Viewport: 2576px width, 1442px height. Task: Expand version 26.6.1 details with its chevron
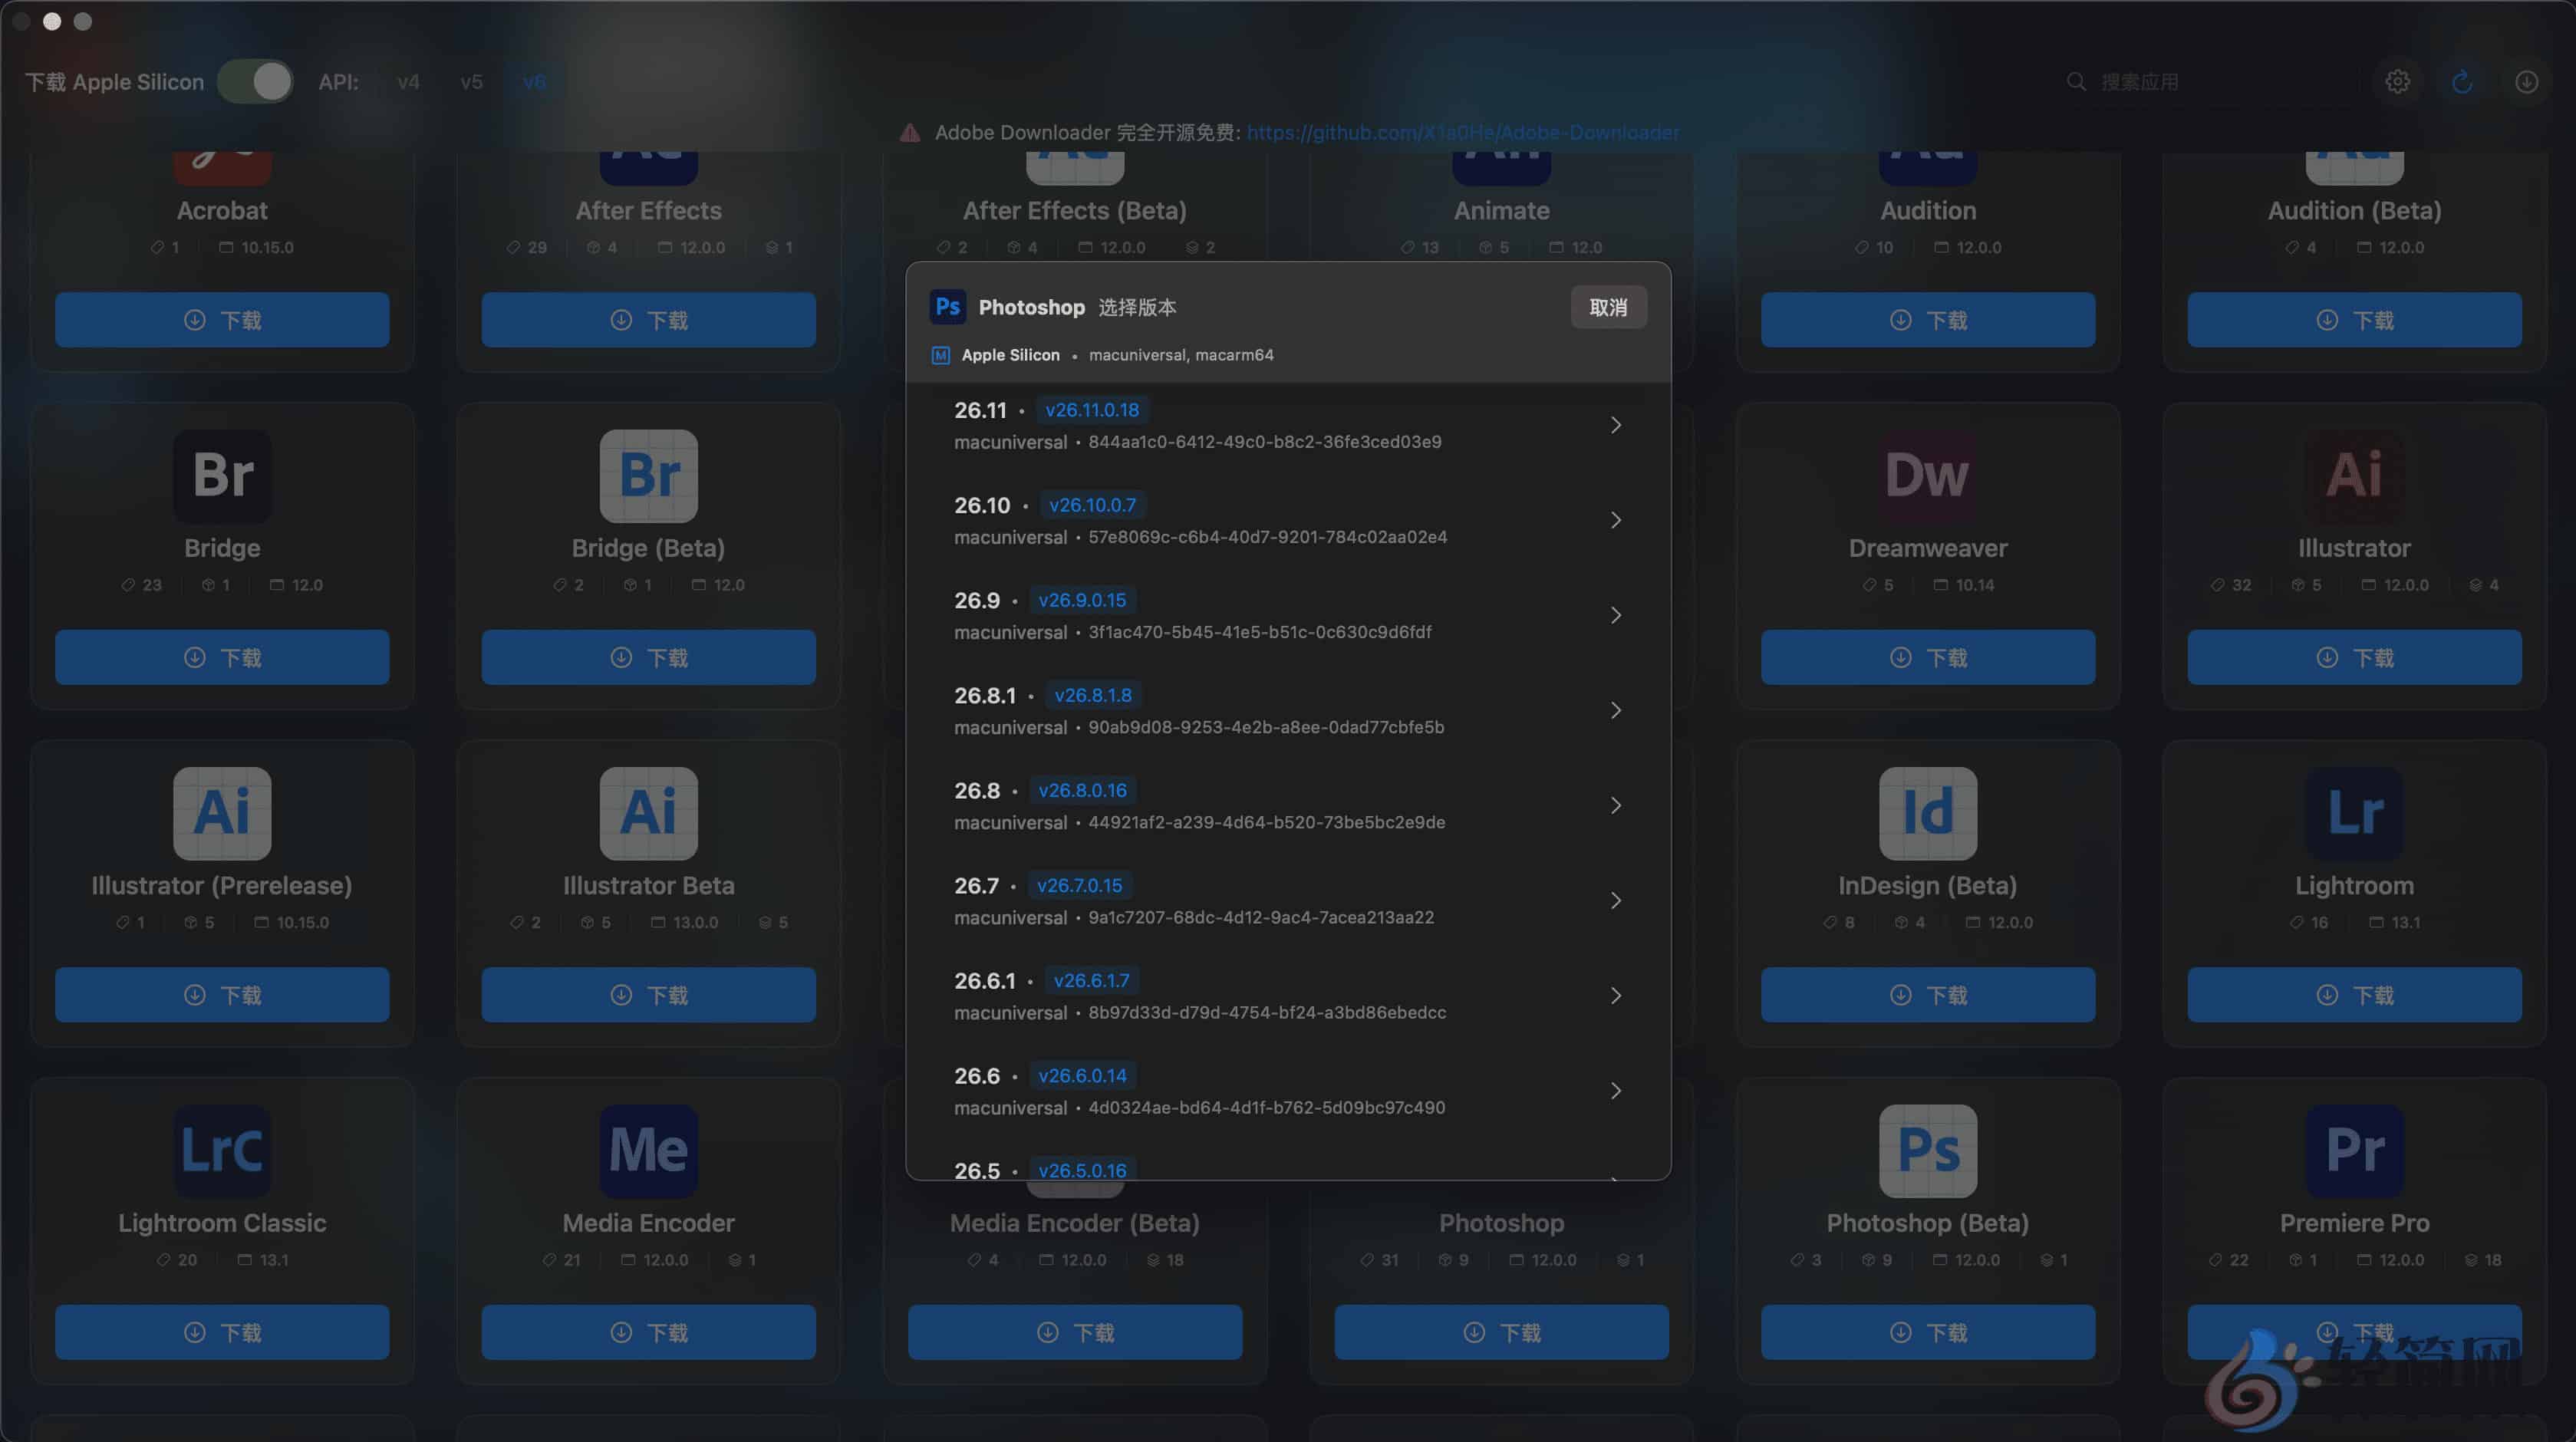click(1616, 995)
